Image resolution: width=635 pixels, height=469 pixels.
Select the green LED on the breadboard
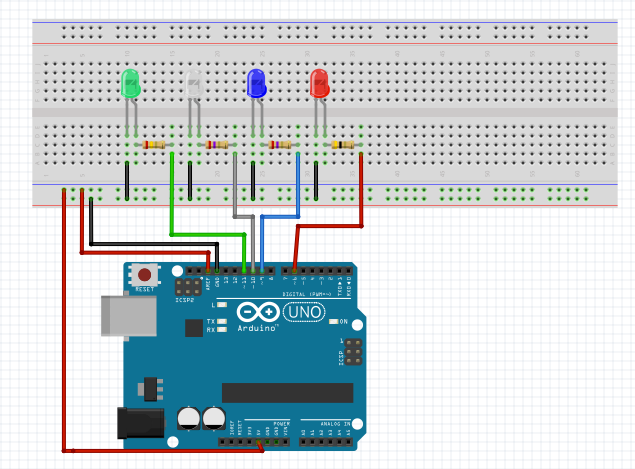point(131,83)
